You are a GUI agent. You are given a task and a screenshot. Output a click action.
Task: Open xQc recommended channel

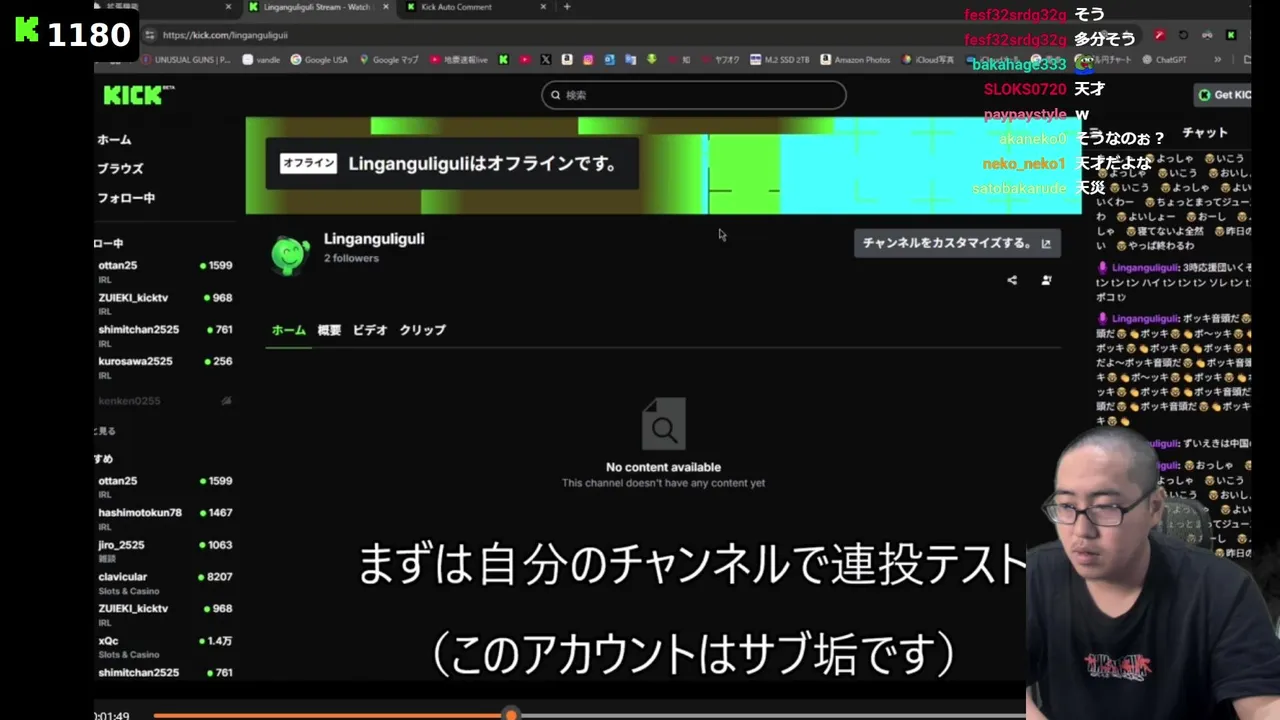coord(165,647)
